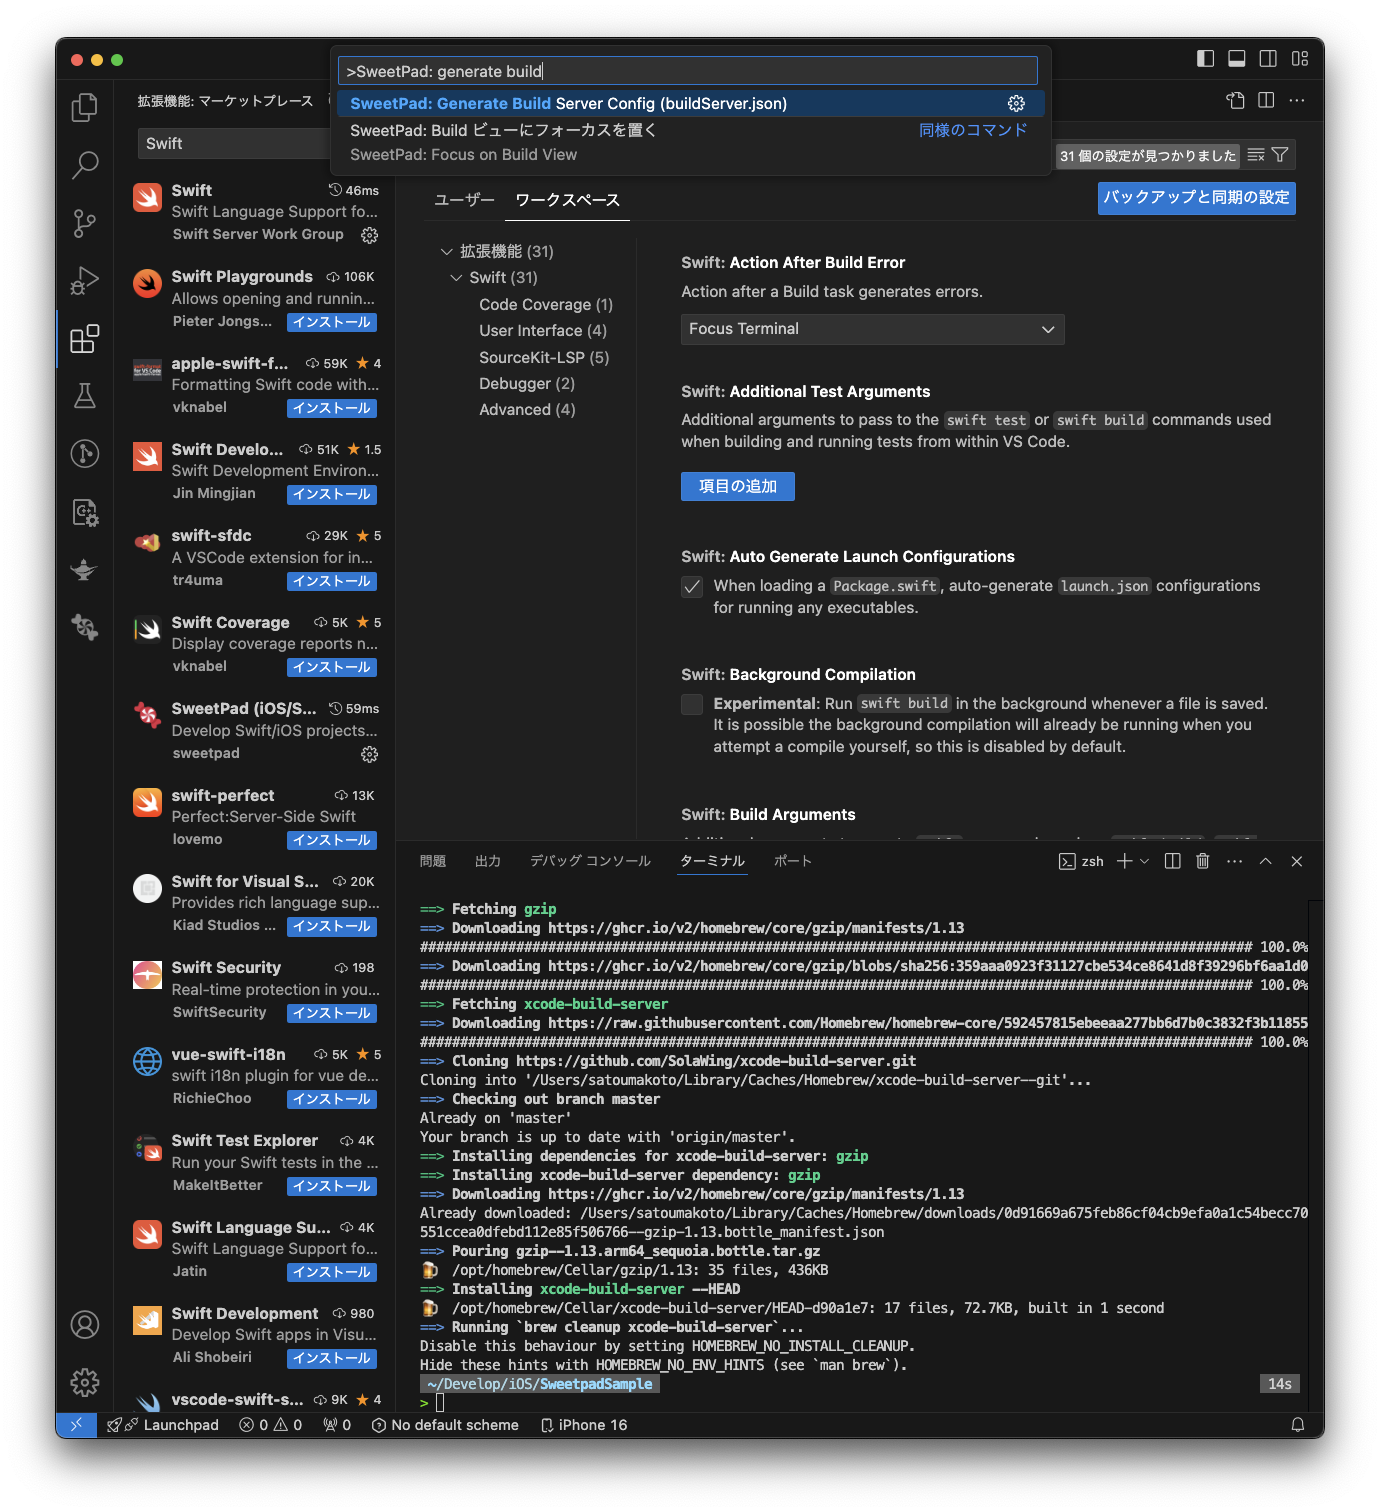Collapse the Swift (31) settings tree node
This screenshot has width=1380, height=1512.
tap(457, 278)
